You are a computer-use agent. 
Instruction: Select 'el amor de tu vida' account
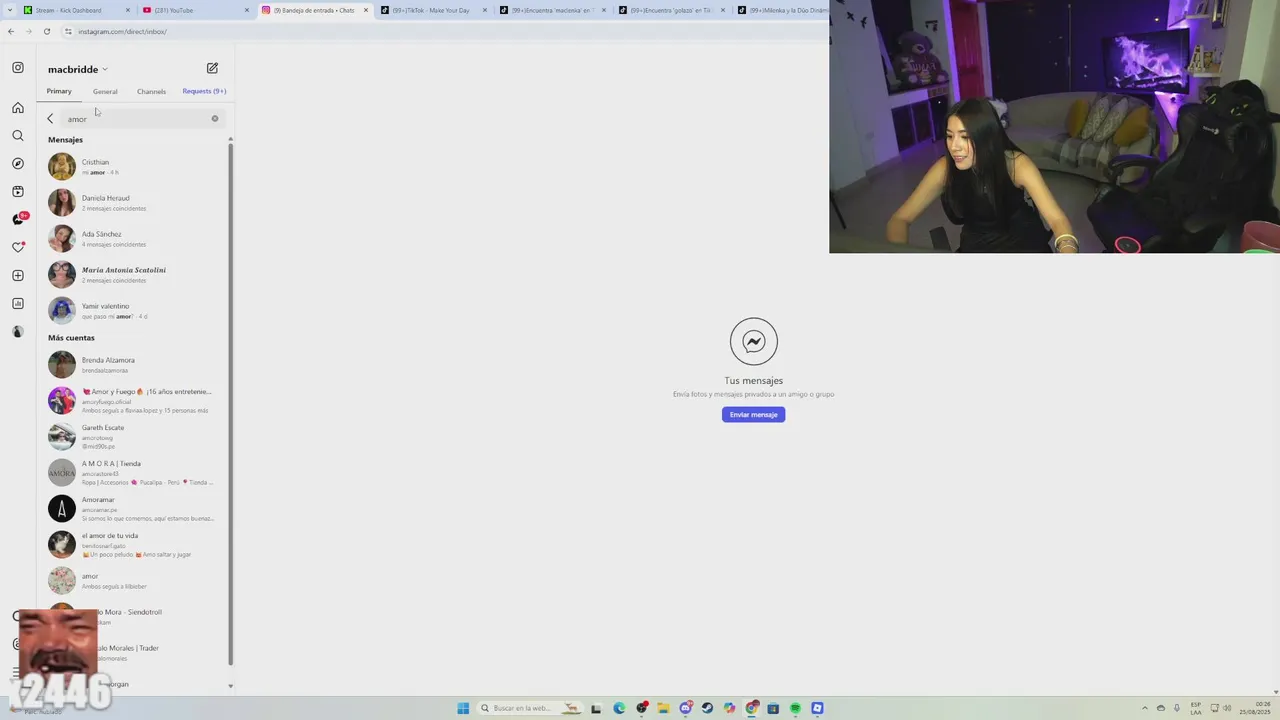pyautogui.click(x=135, y=545)
